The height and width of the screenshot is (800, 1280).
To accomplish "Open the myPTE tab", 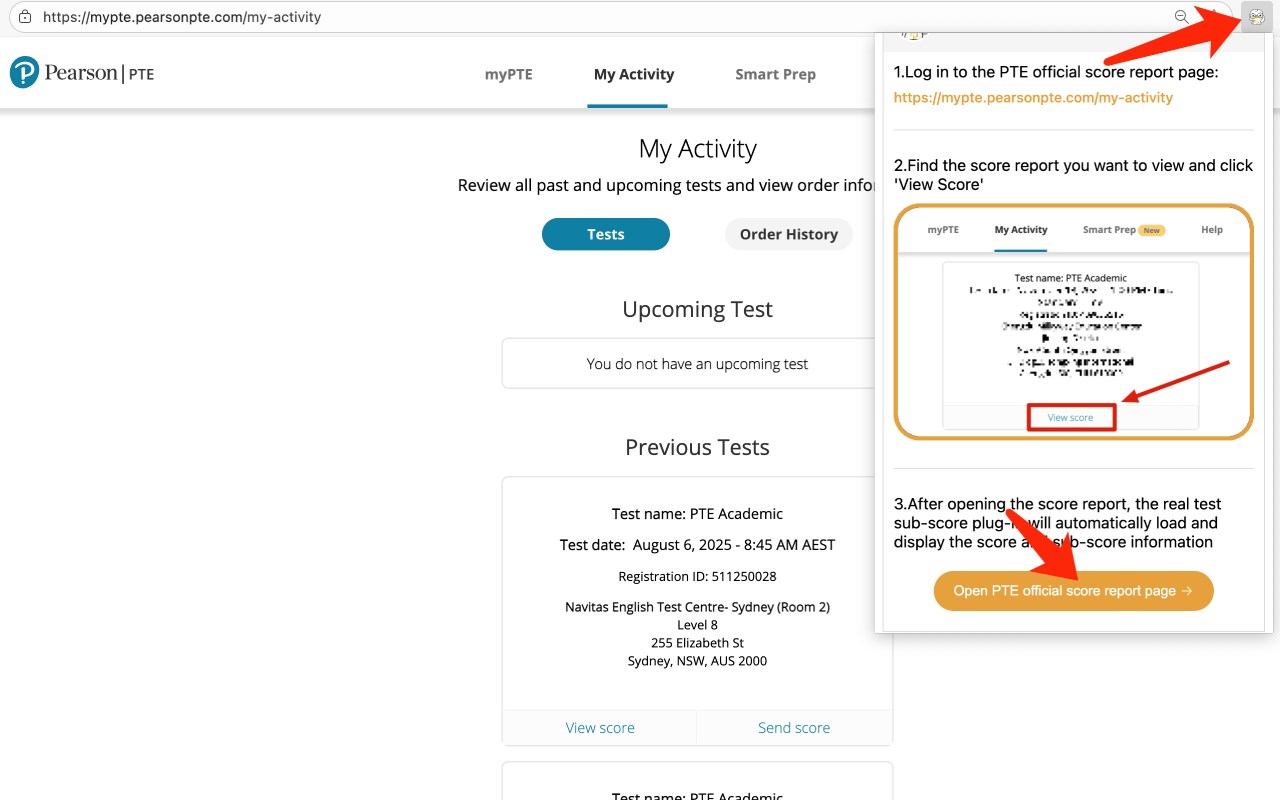I will [x=509, y=74].
